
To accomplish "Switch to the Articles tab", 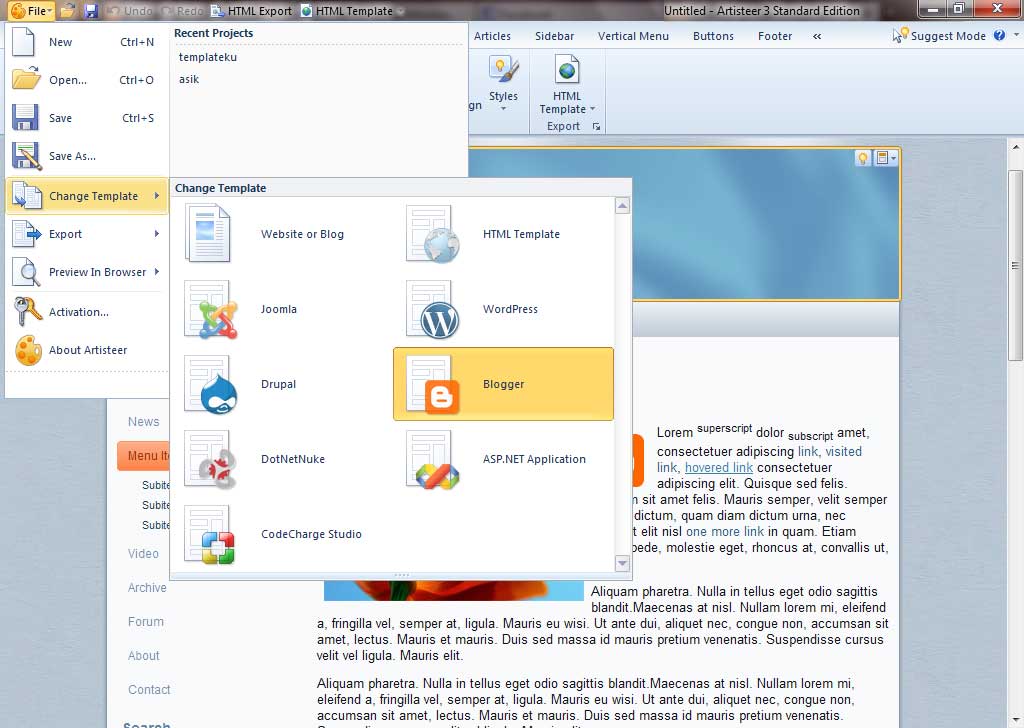I will click(x=492, y=36).
